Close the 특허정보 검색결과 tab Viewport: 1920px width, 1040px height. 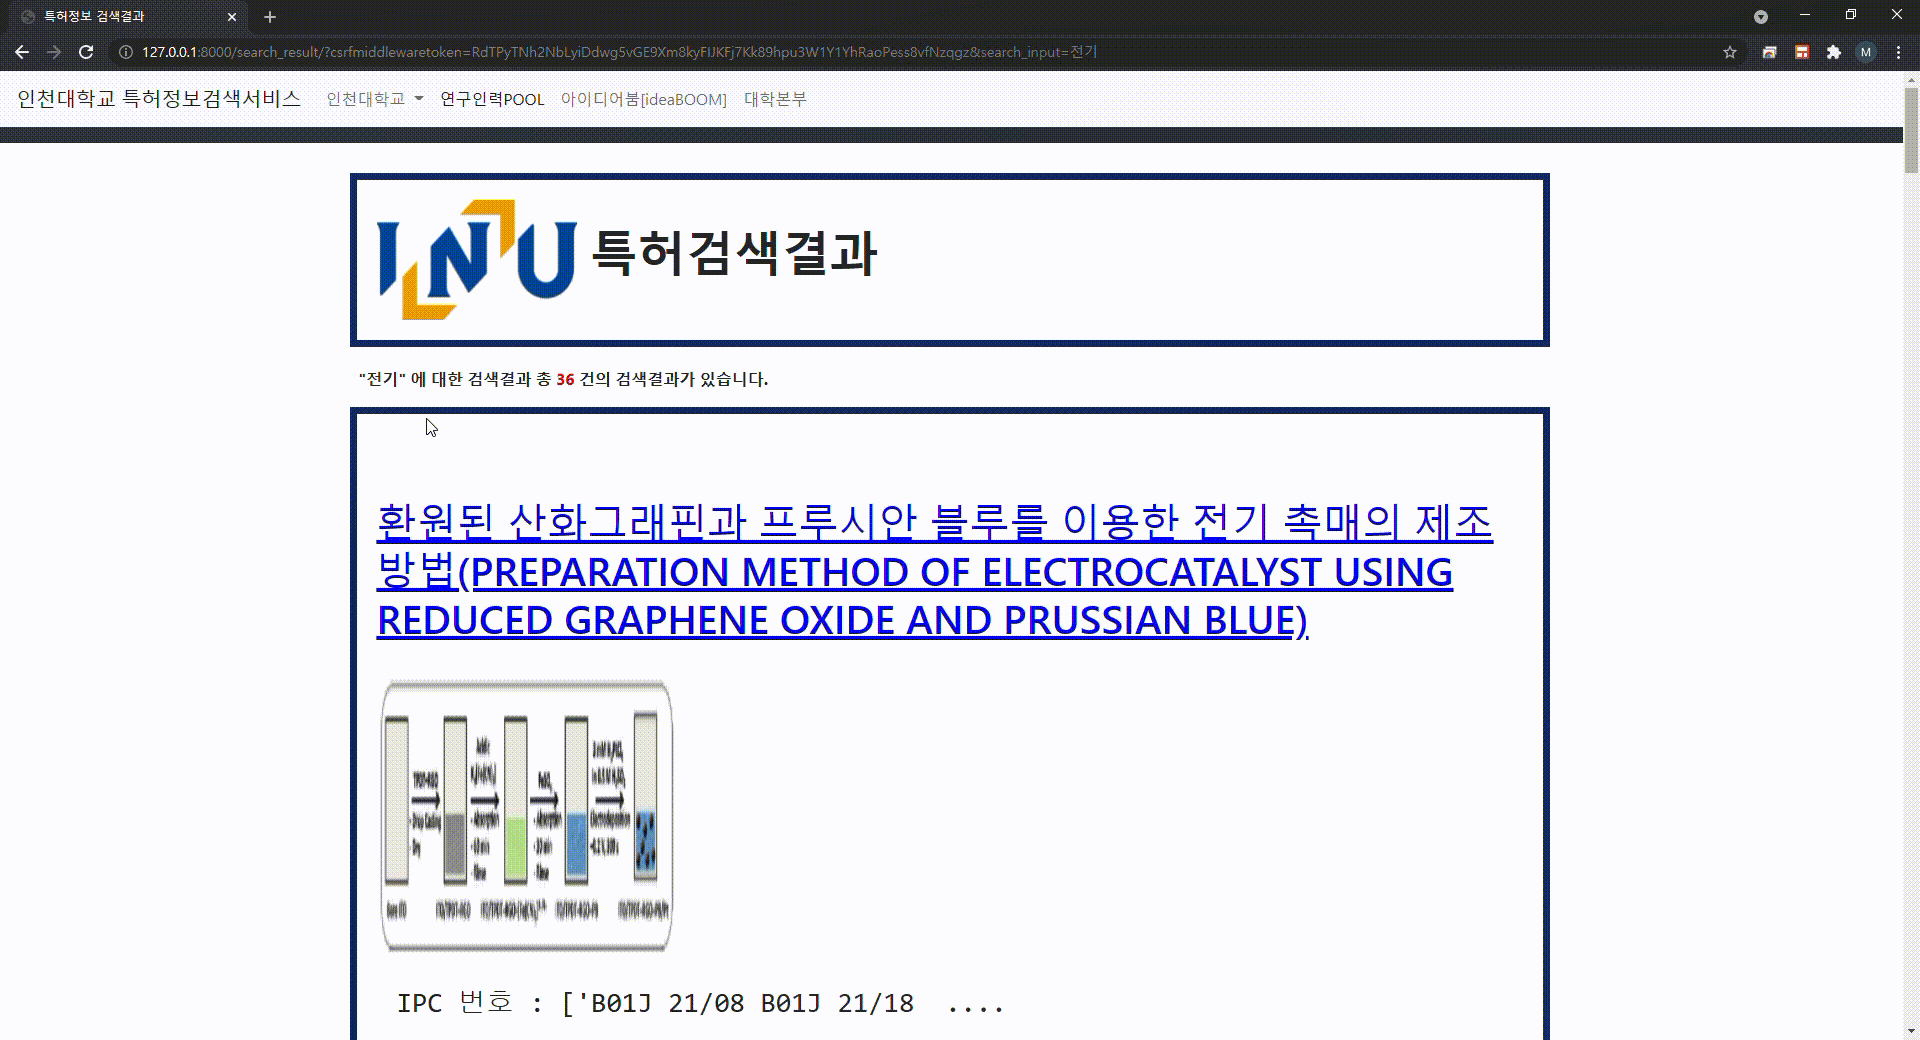(x=232, y=17)
